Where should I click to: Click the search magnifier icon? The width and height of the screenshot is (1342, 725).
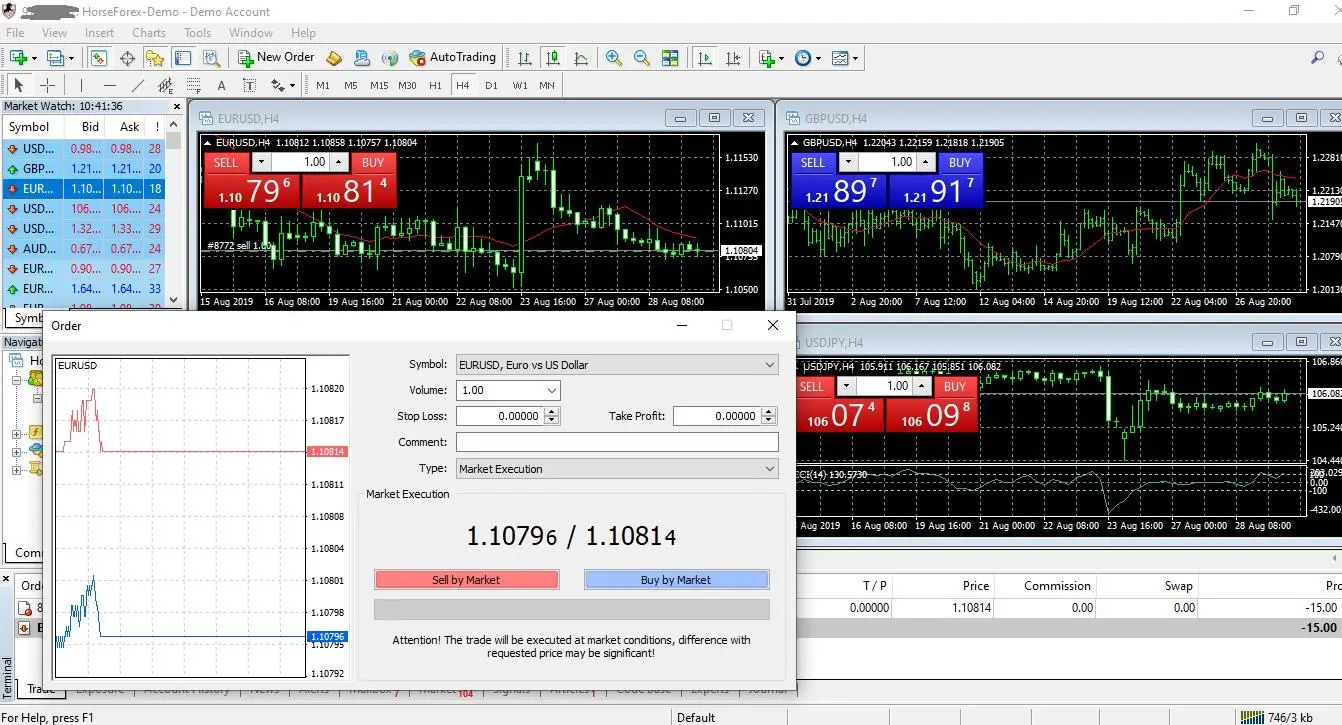click(x=1317, y=58)
